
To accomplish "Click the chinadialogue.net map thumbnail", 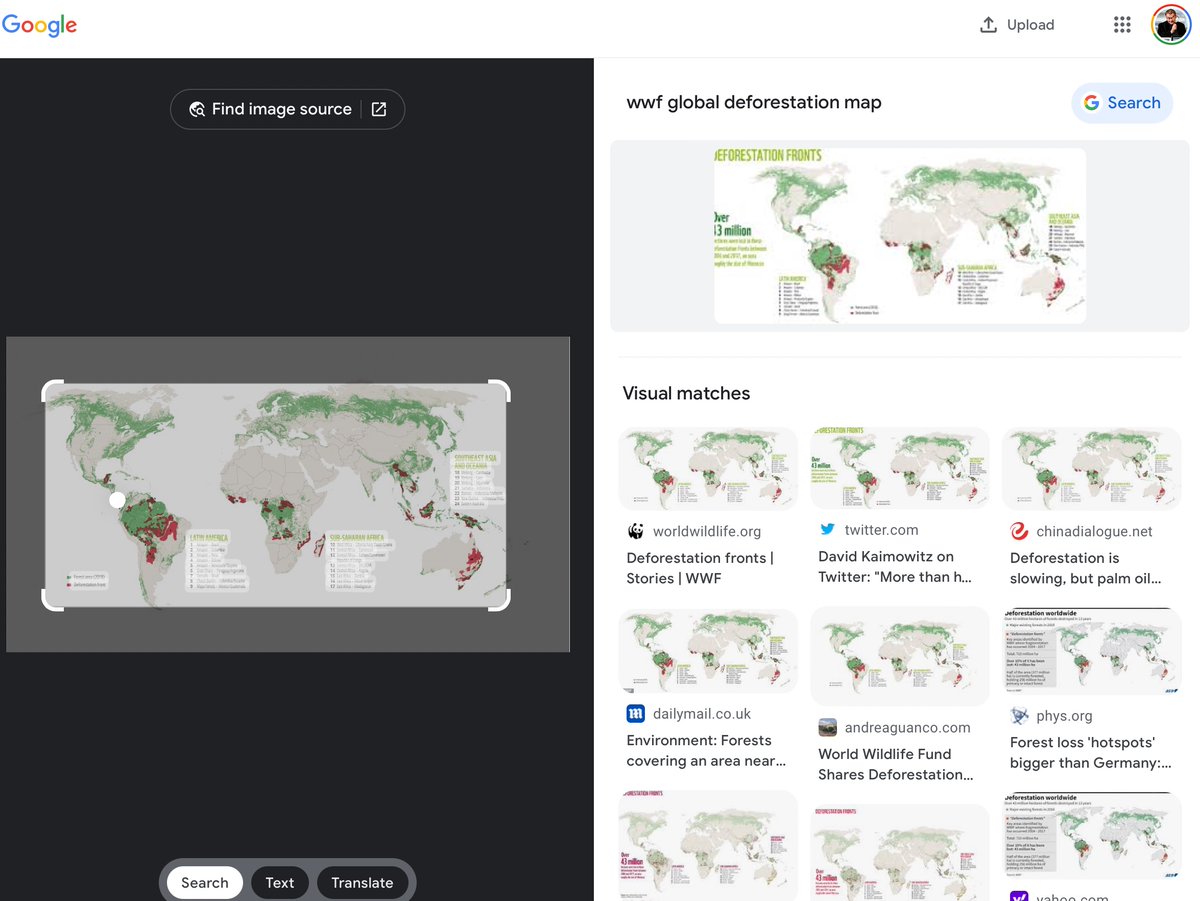I will click(1092, 469).
